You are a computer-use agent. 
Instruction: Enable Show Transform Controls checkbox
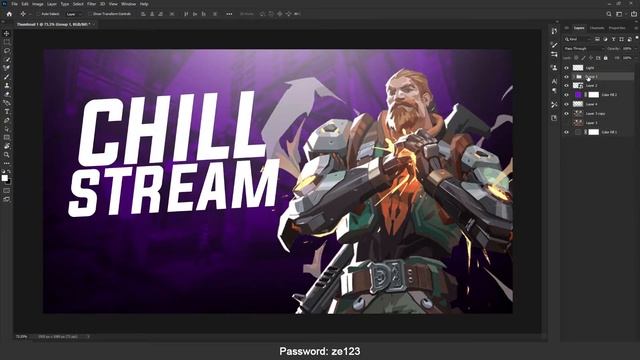click(x=91, y=14)
